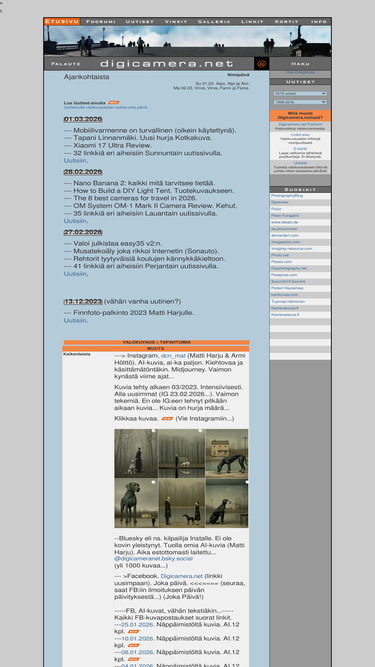
Task: Open the 10.01.2026 FB post link
Action: 137,638
